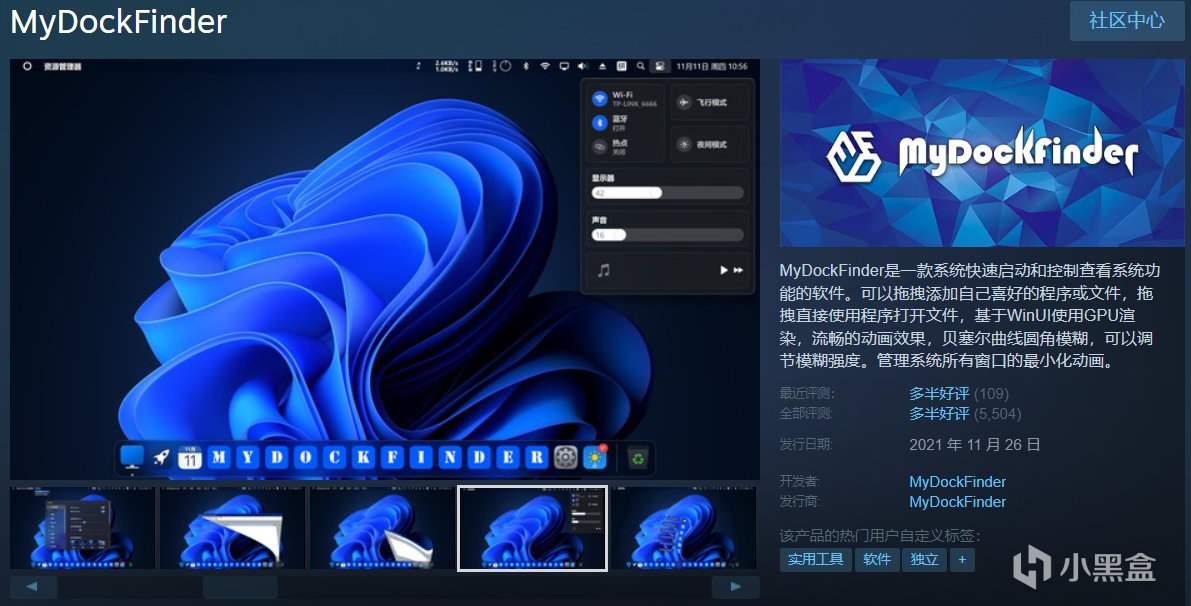Click the letter C dock icon
1191x606 pixels.
(x=334, y=457)
